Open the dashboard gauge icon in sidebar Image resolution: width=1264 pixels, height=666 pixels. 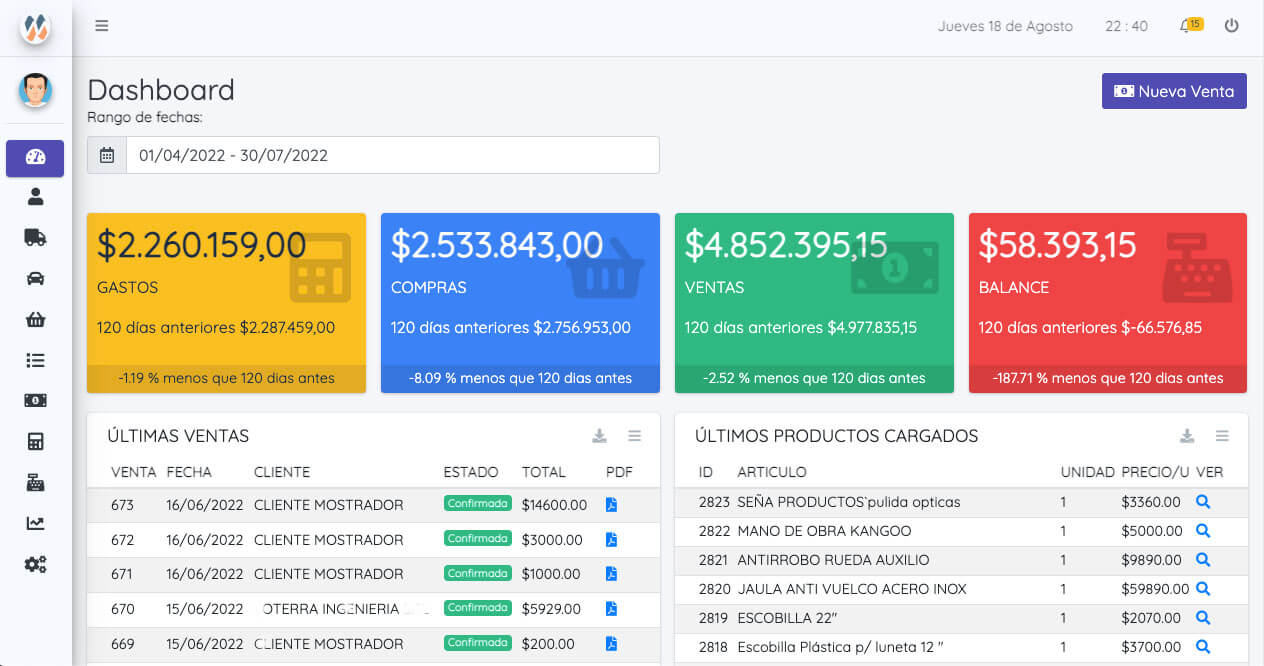pos(35,157)
